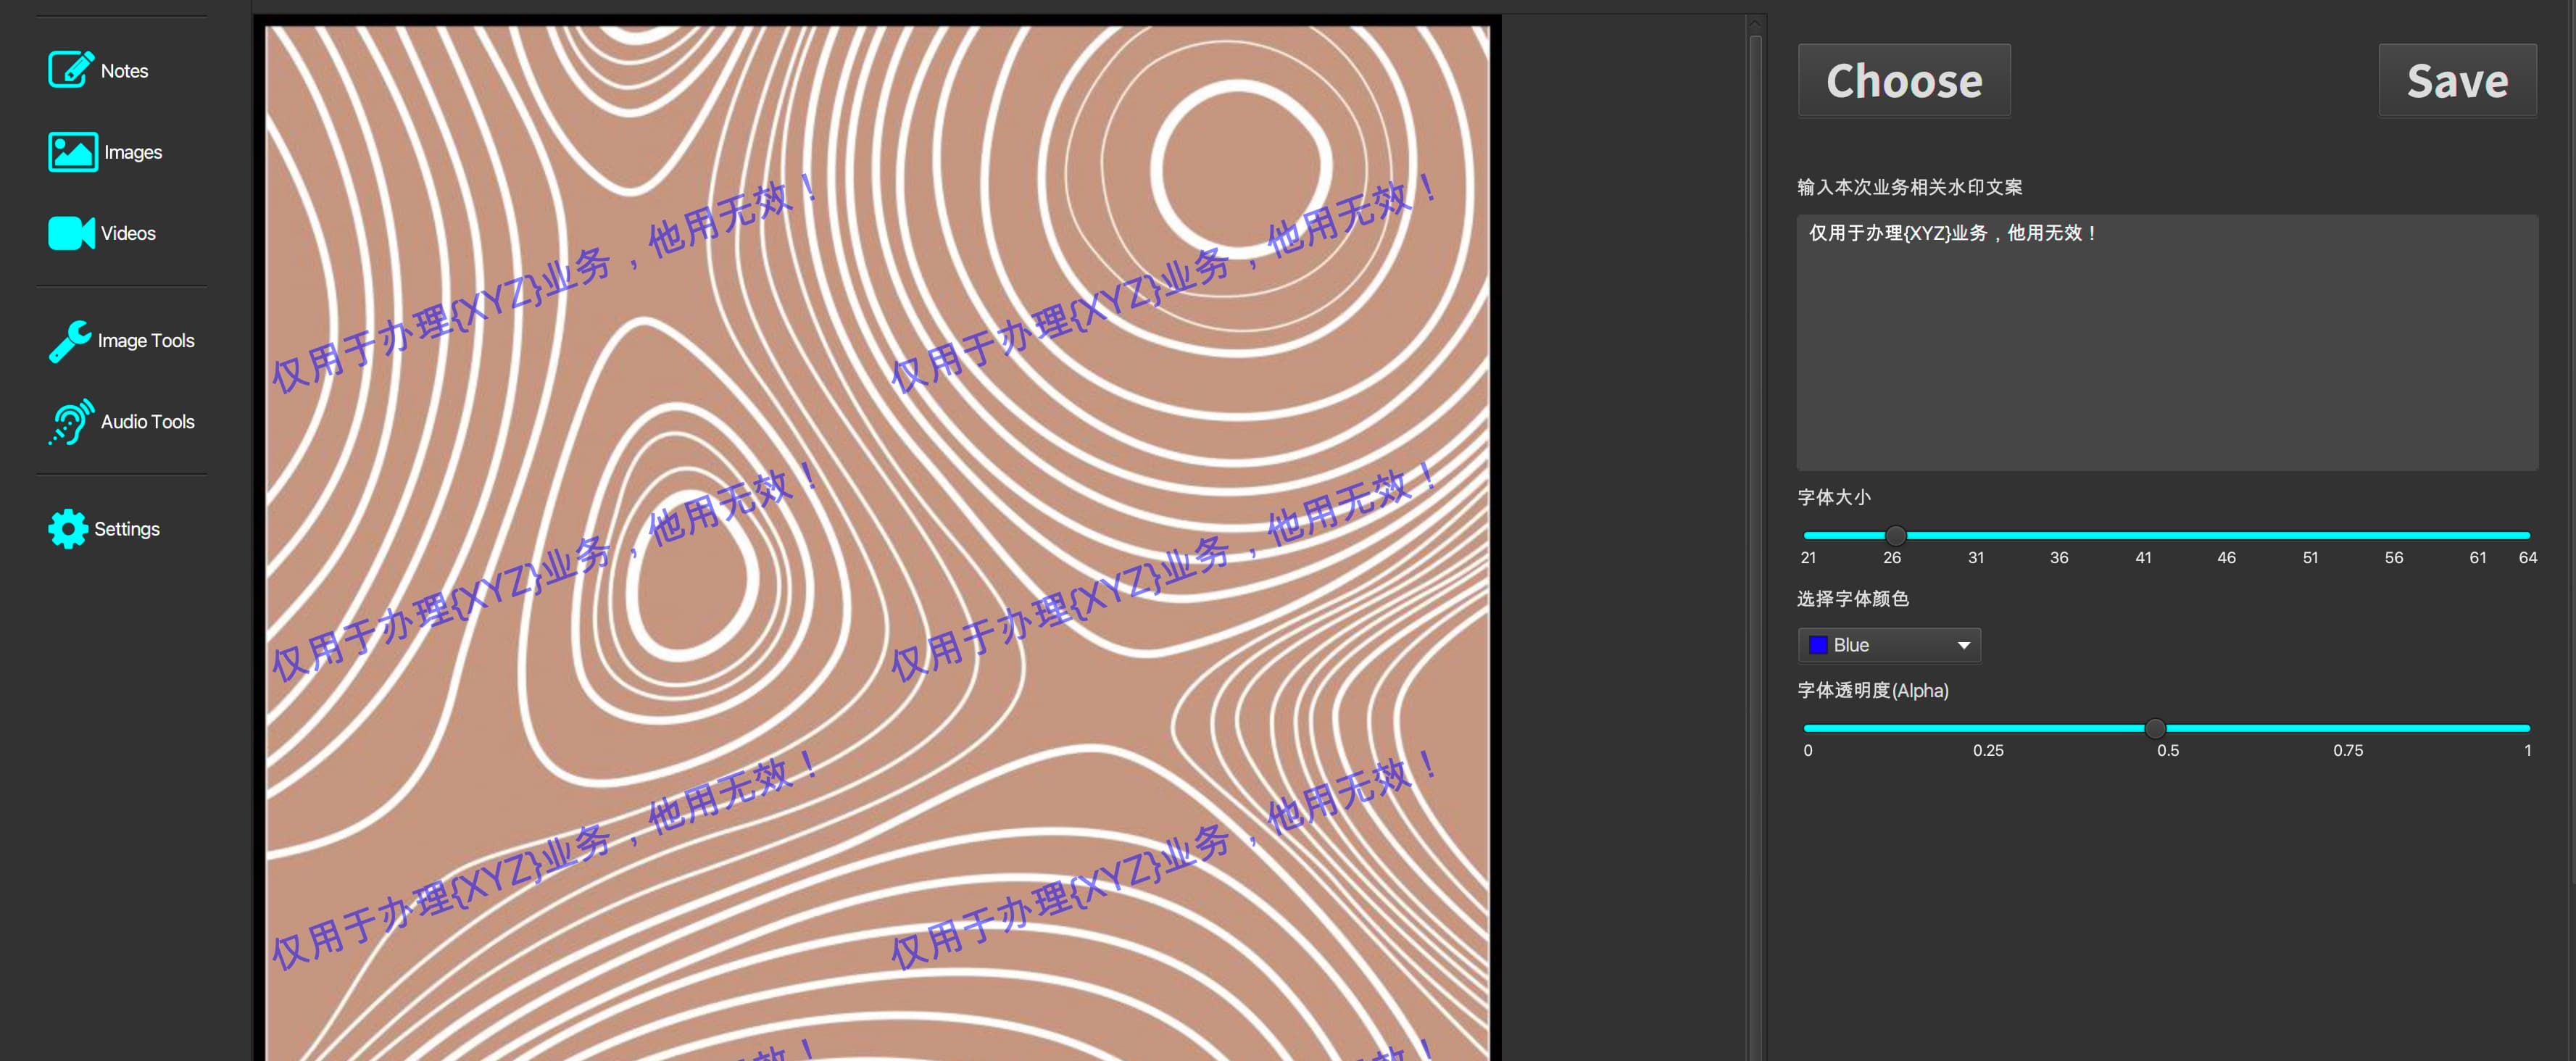The image size is (2576, 1061).
Task: Click alpha tick label 0.25
Action: [1988, 750]
